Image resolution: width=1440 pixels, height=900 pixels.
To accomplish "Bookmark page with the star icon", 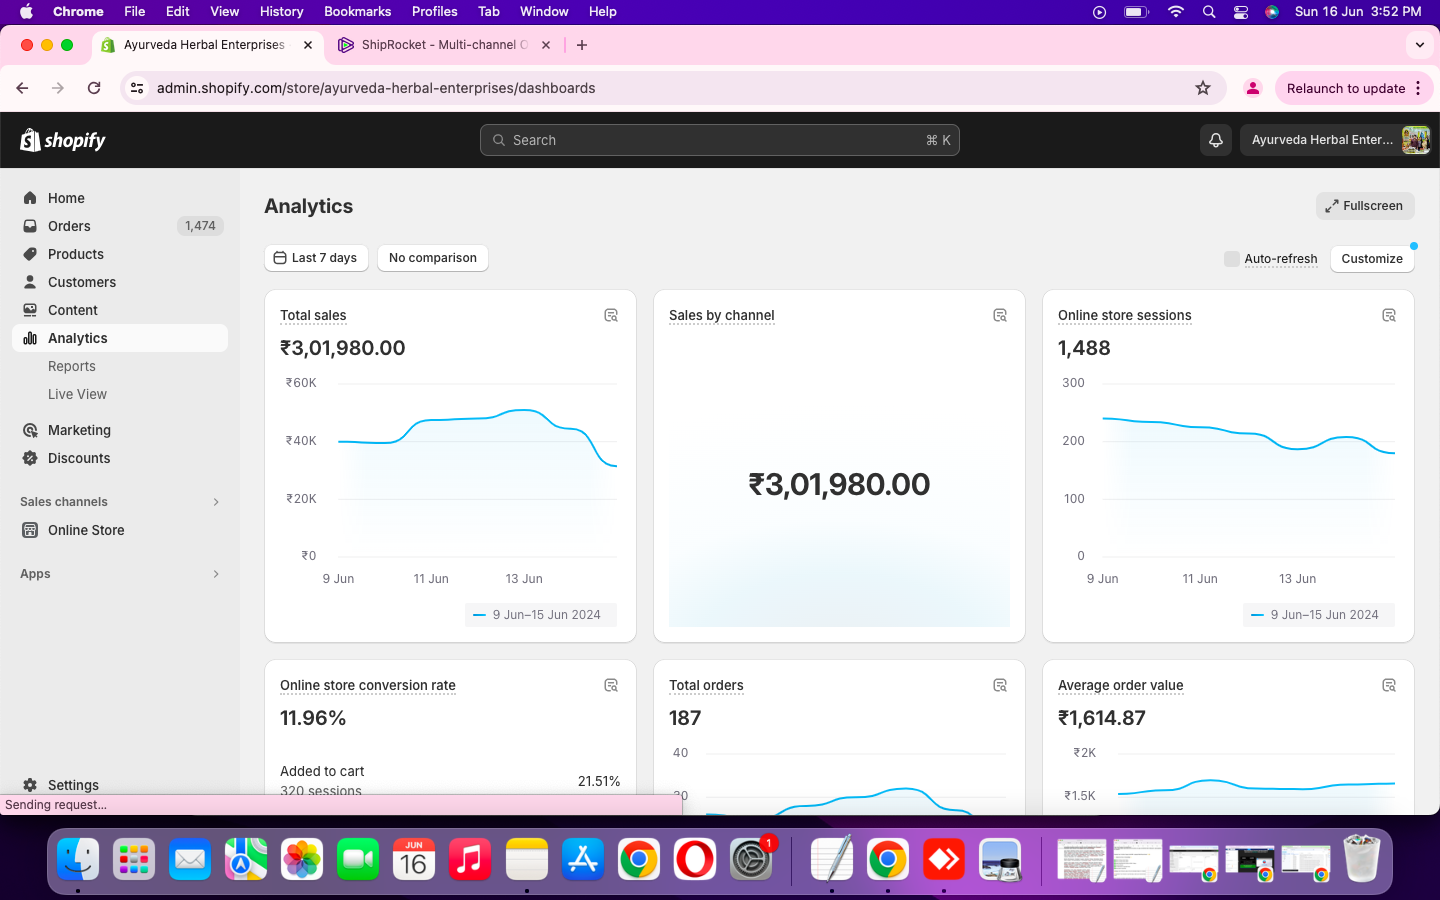I will tap(1203, 88).
